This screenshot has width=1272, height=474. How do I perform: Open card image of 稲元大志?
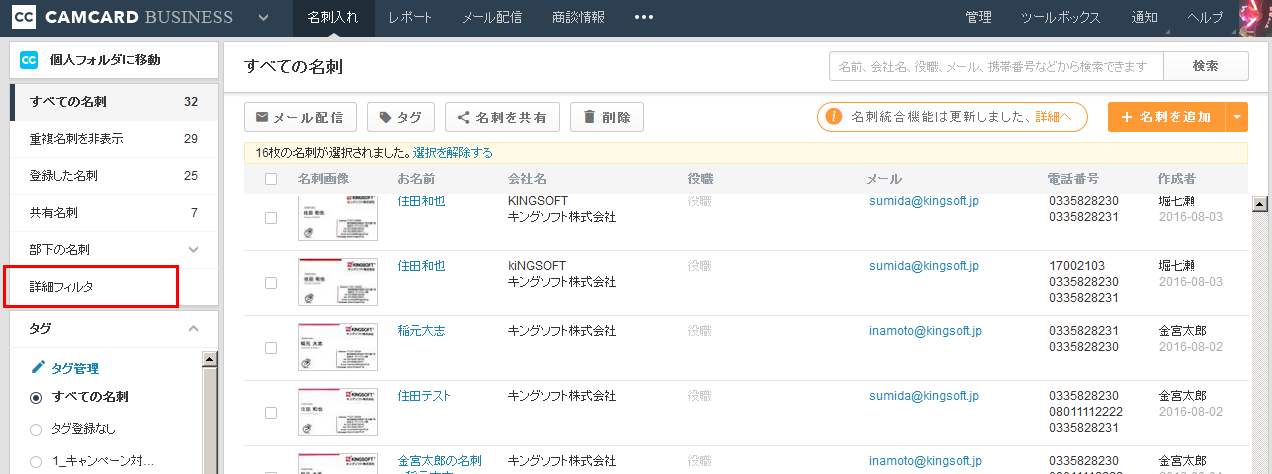click(x=338, y=347)
